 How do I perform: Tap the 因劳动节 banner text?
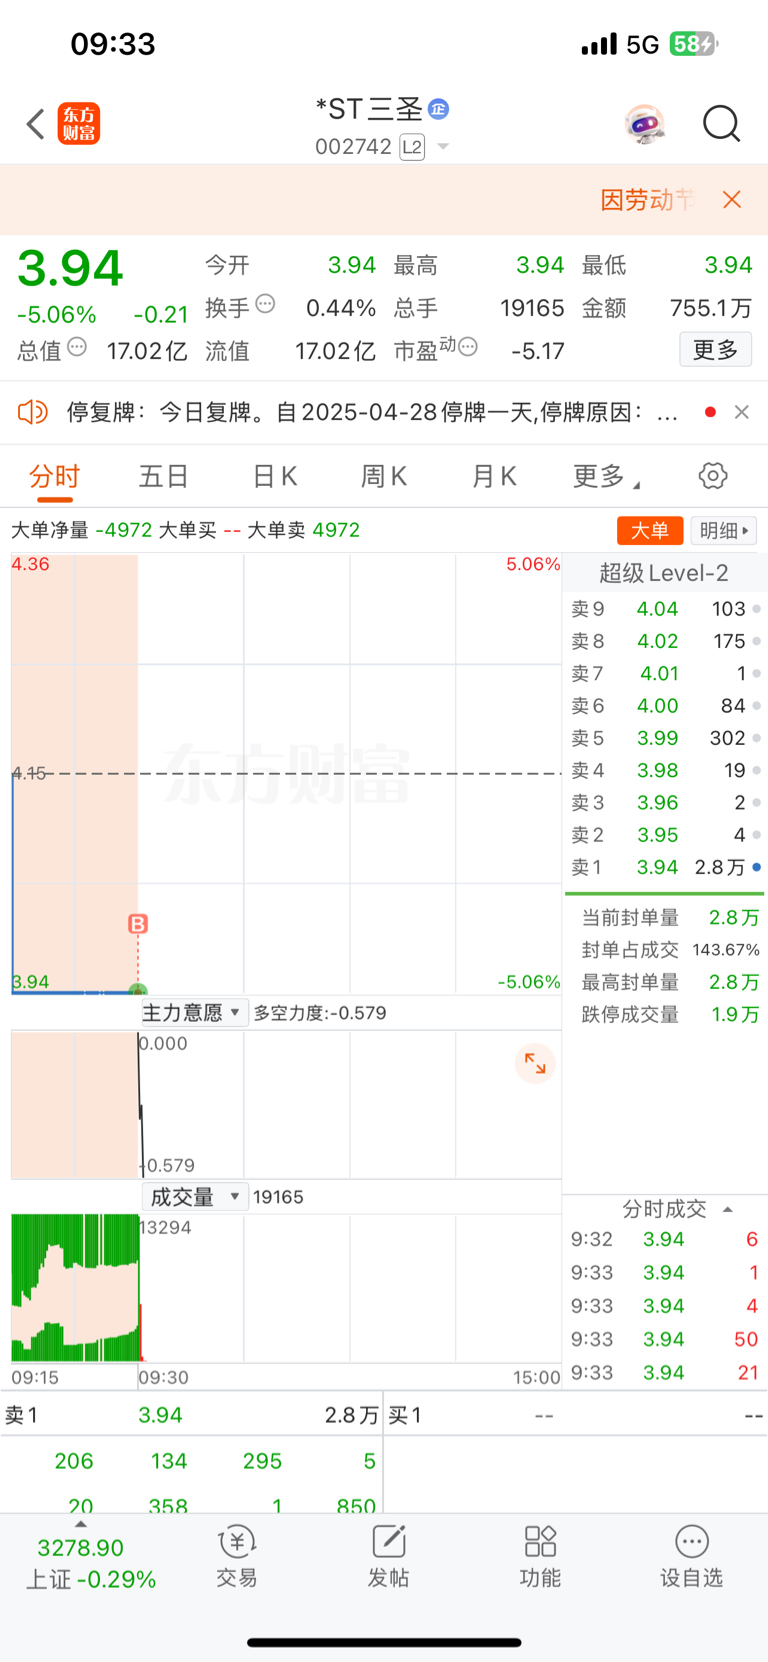pos(647,200)
